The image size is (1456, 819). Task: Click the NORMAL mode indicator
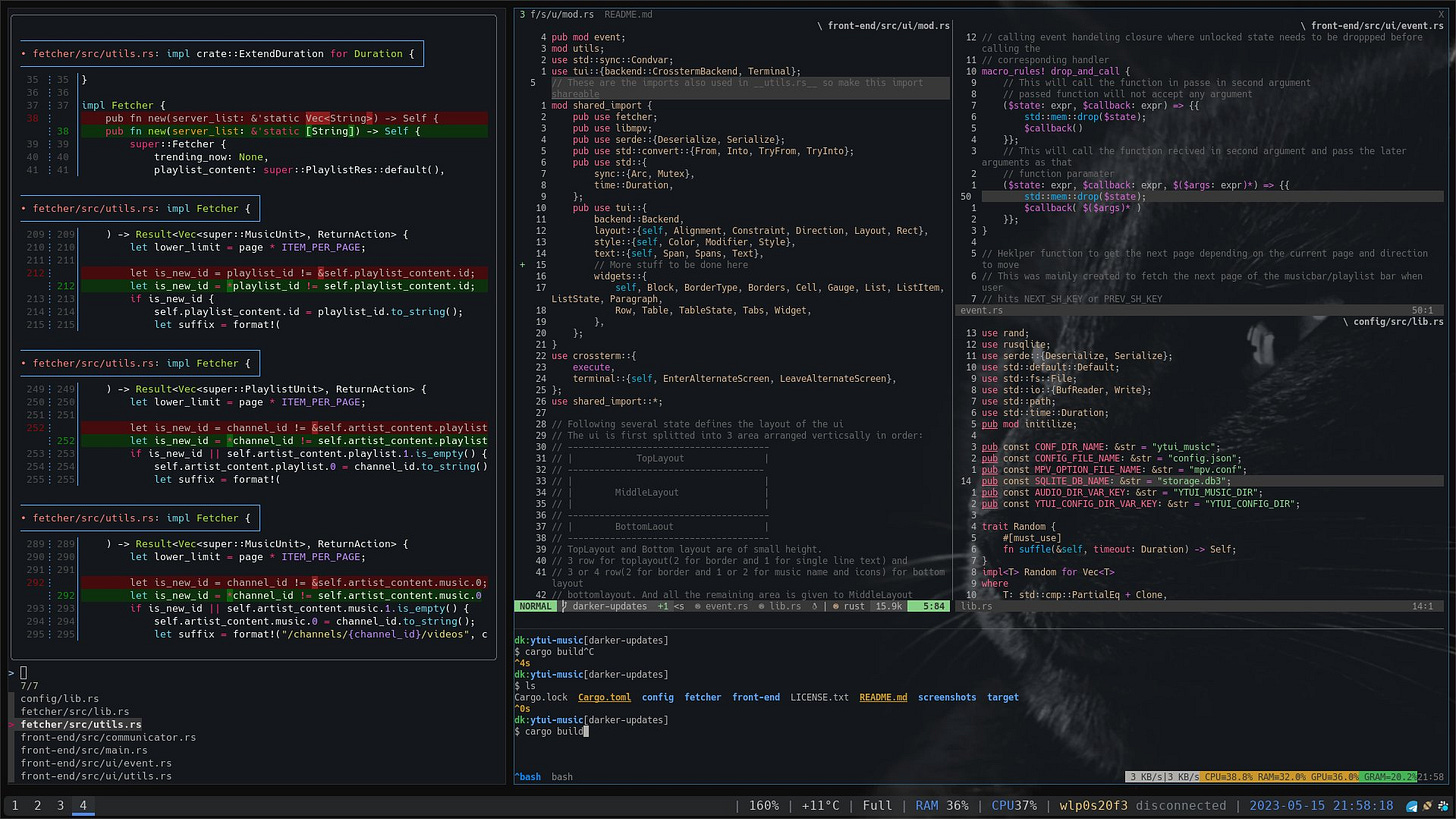tap(536, 606)
